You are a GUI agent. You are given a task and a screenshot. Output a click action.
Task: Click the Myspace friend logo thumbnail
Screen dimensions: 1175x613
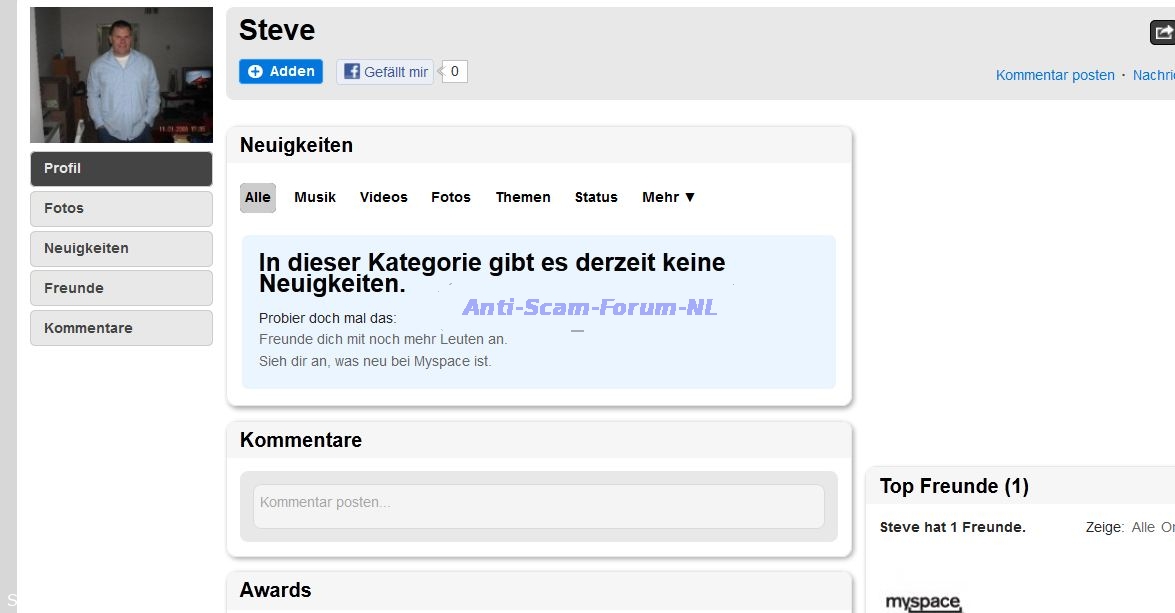(923, 601)
